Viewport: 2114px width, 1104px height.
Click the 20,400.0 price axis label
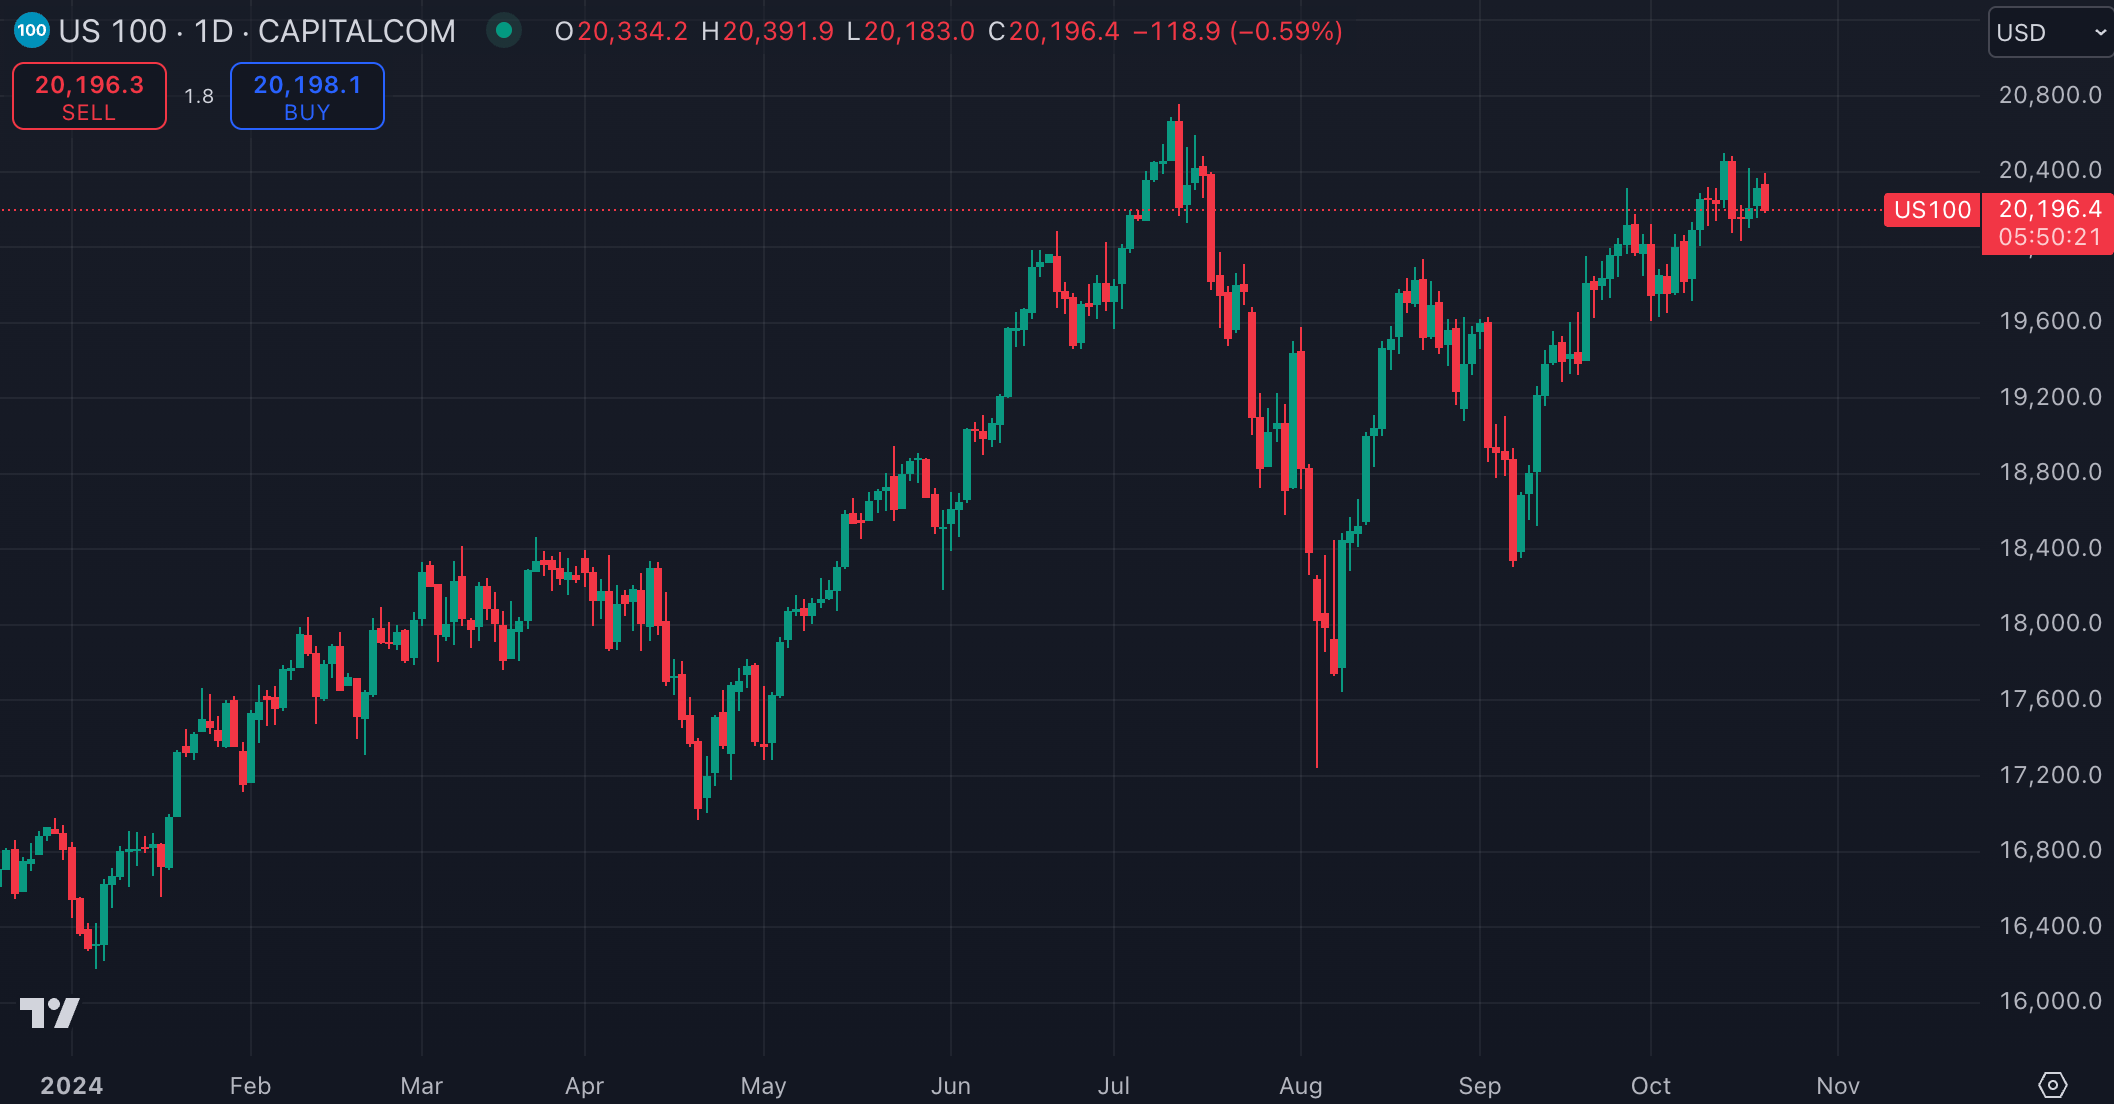pyautogui.click(x=2050, y=170)
